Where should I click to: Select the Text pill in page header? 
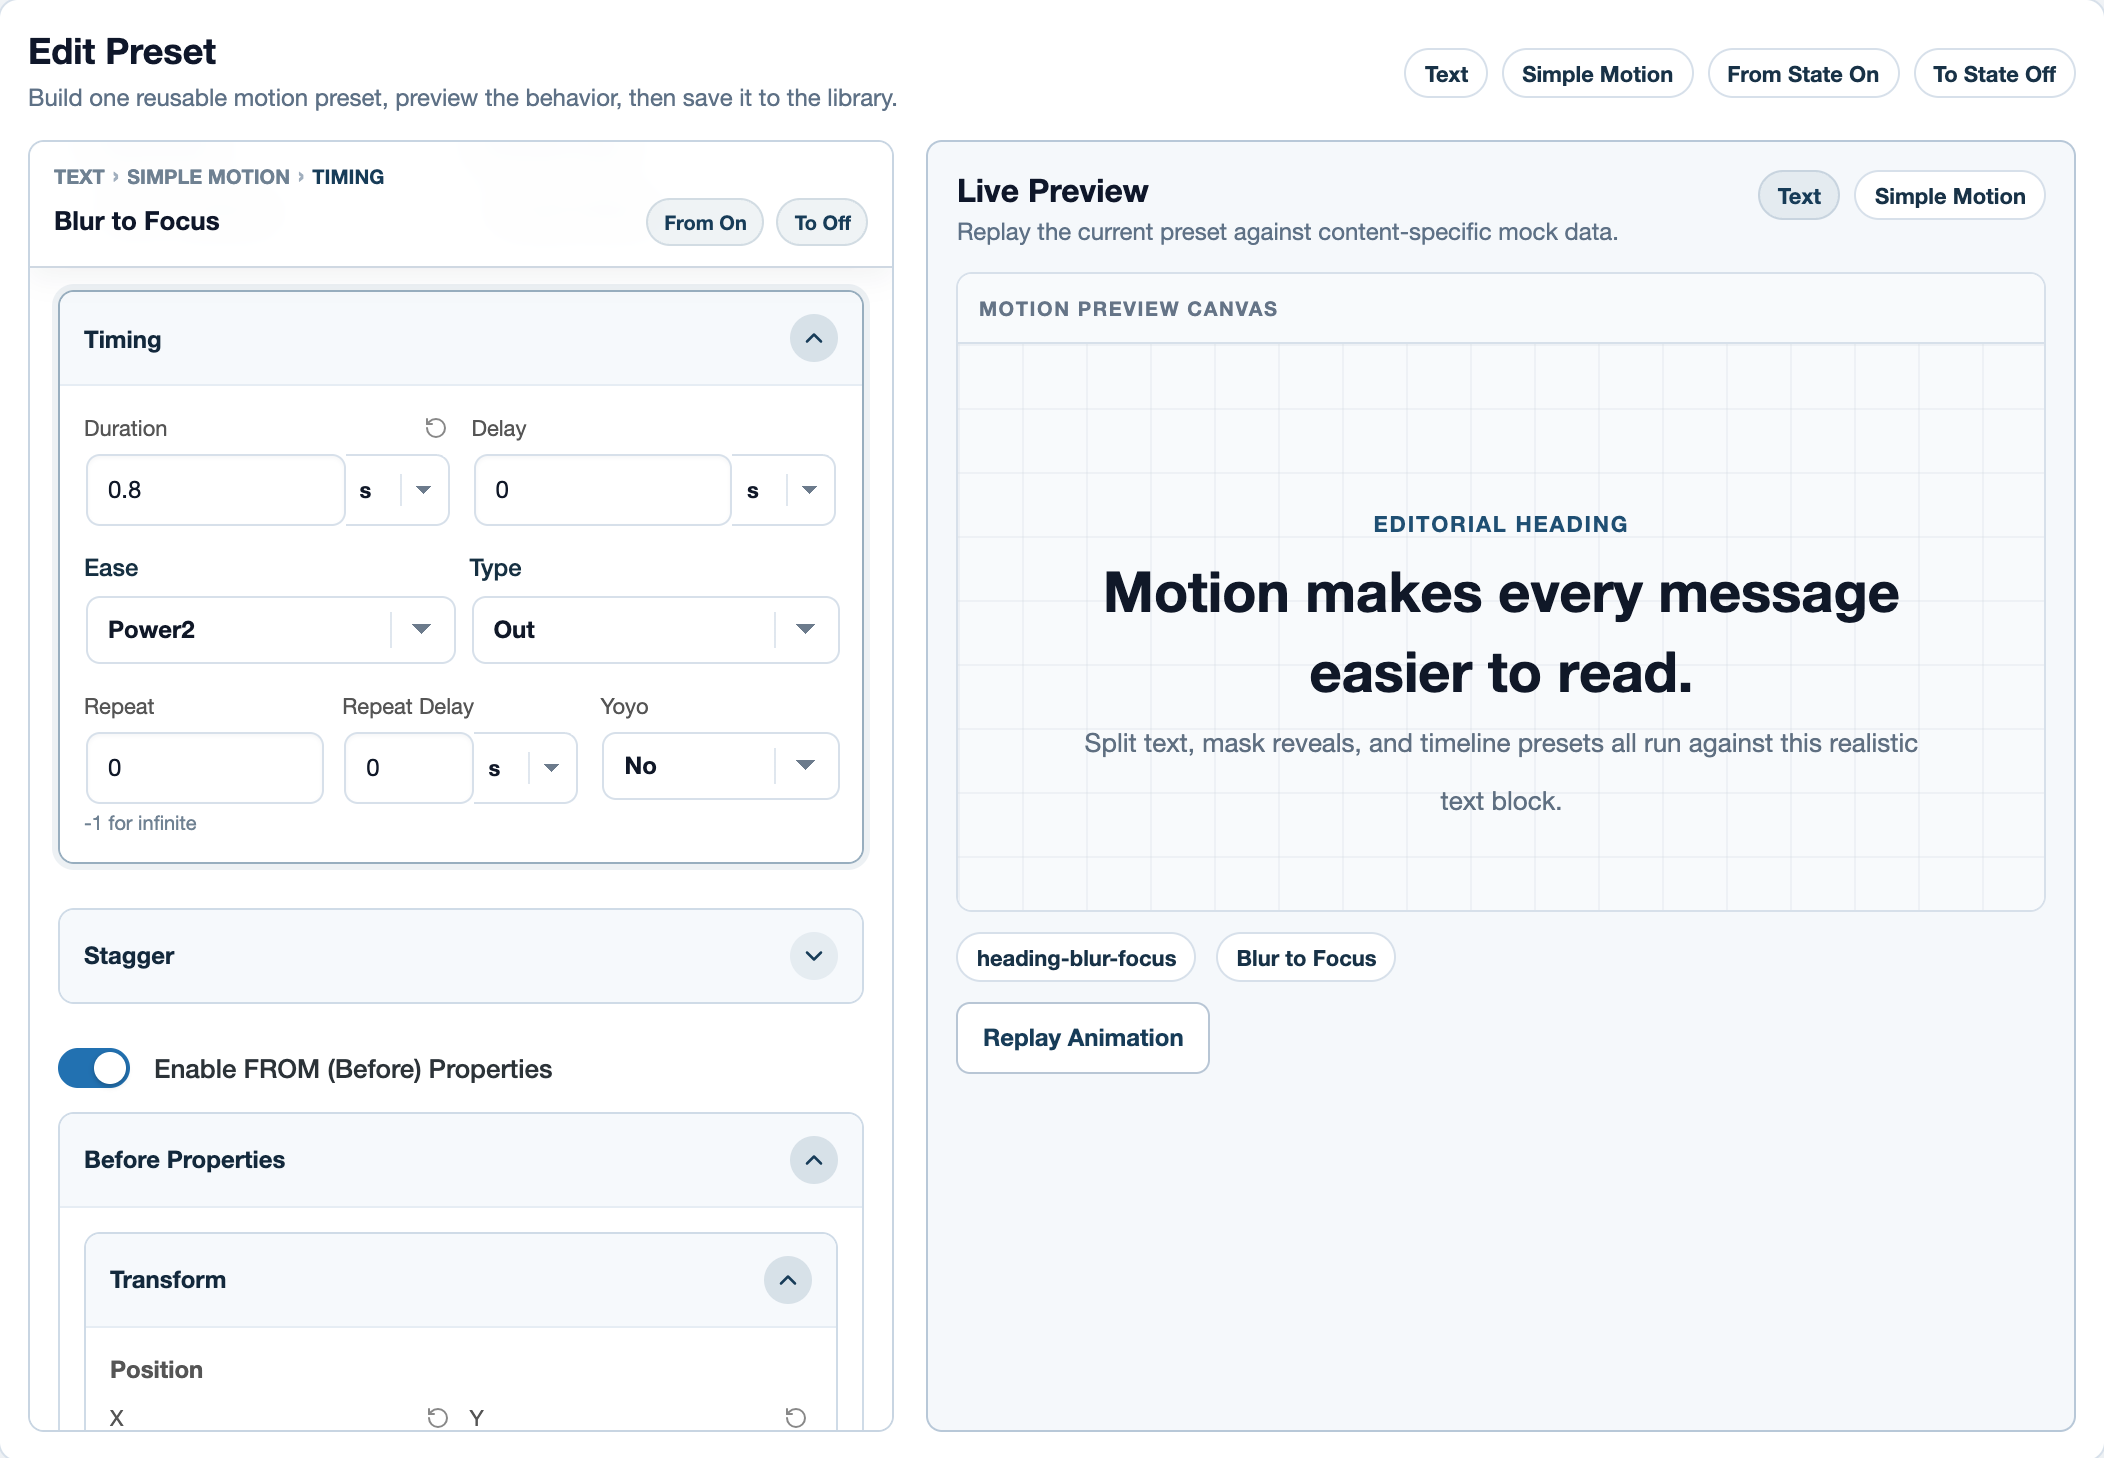pos(1446,74)
